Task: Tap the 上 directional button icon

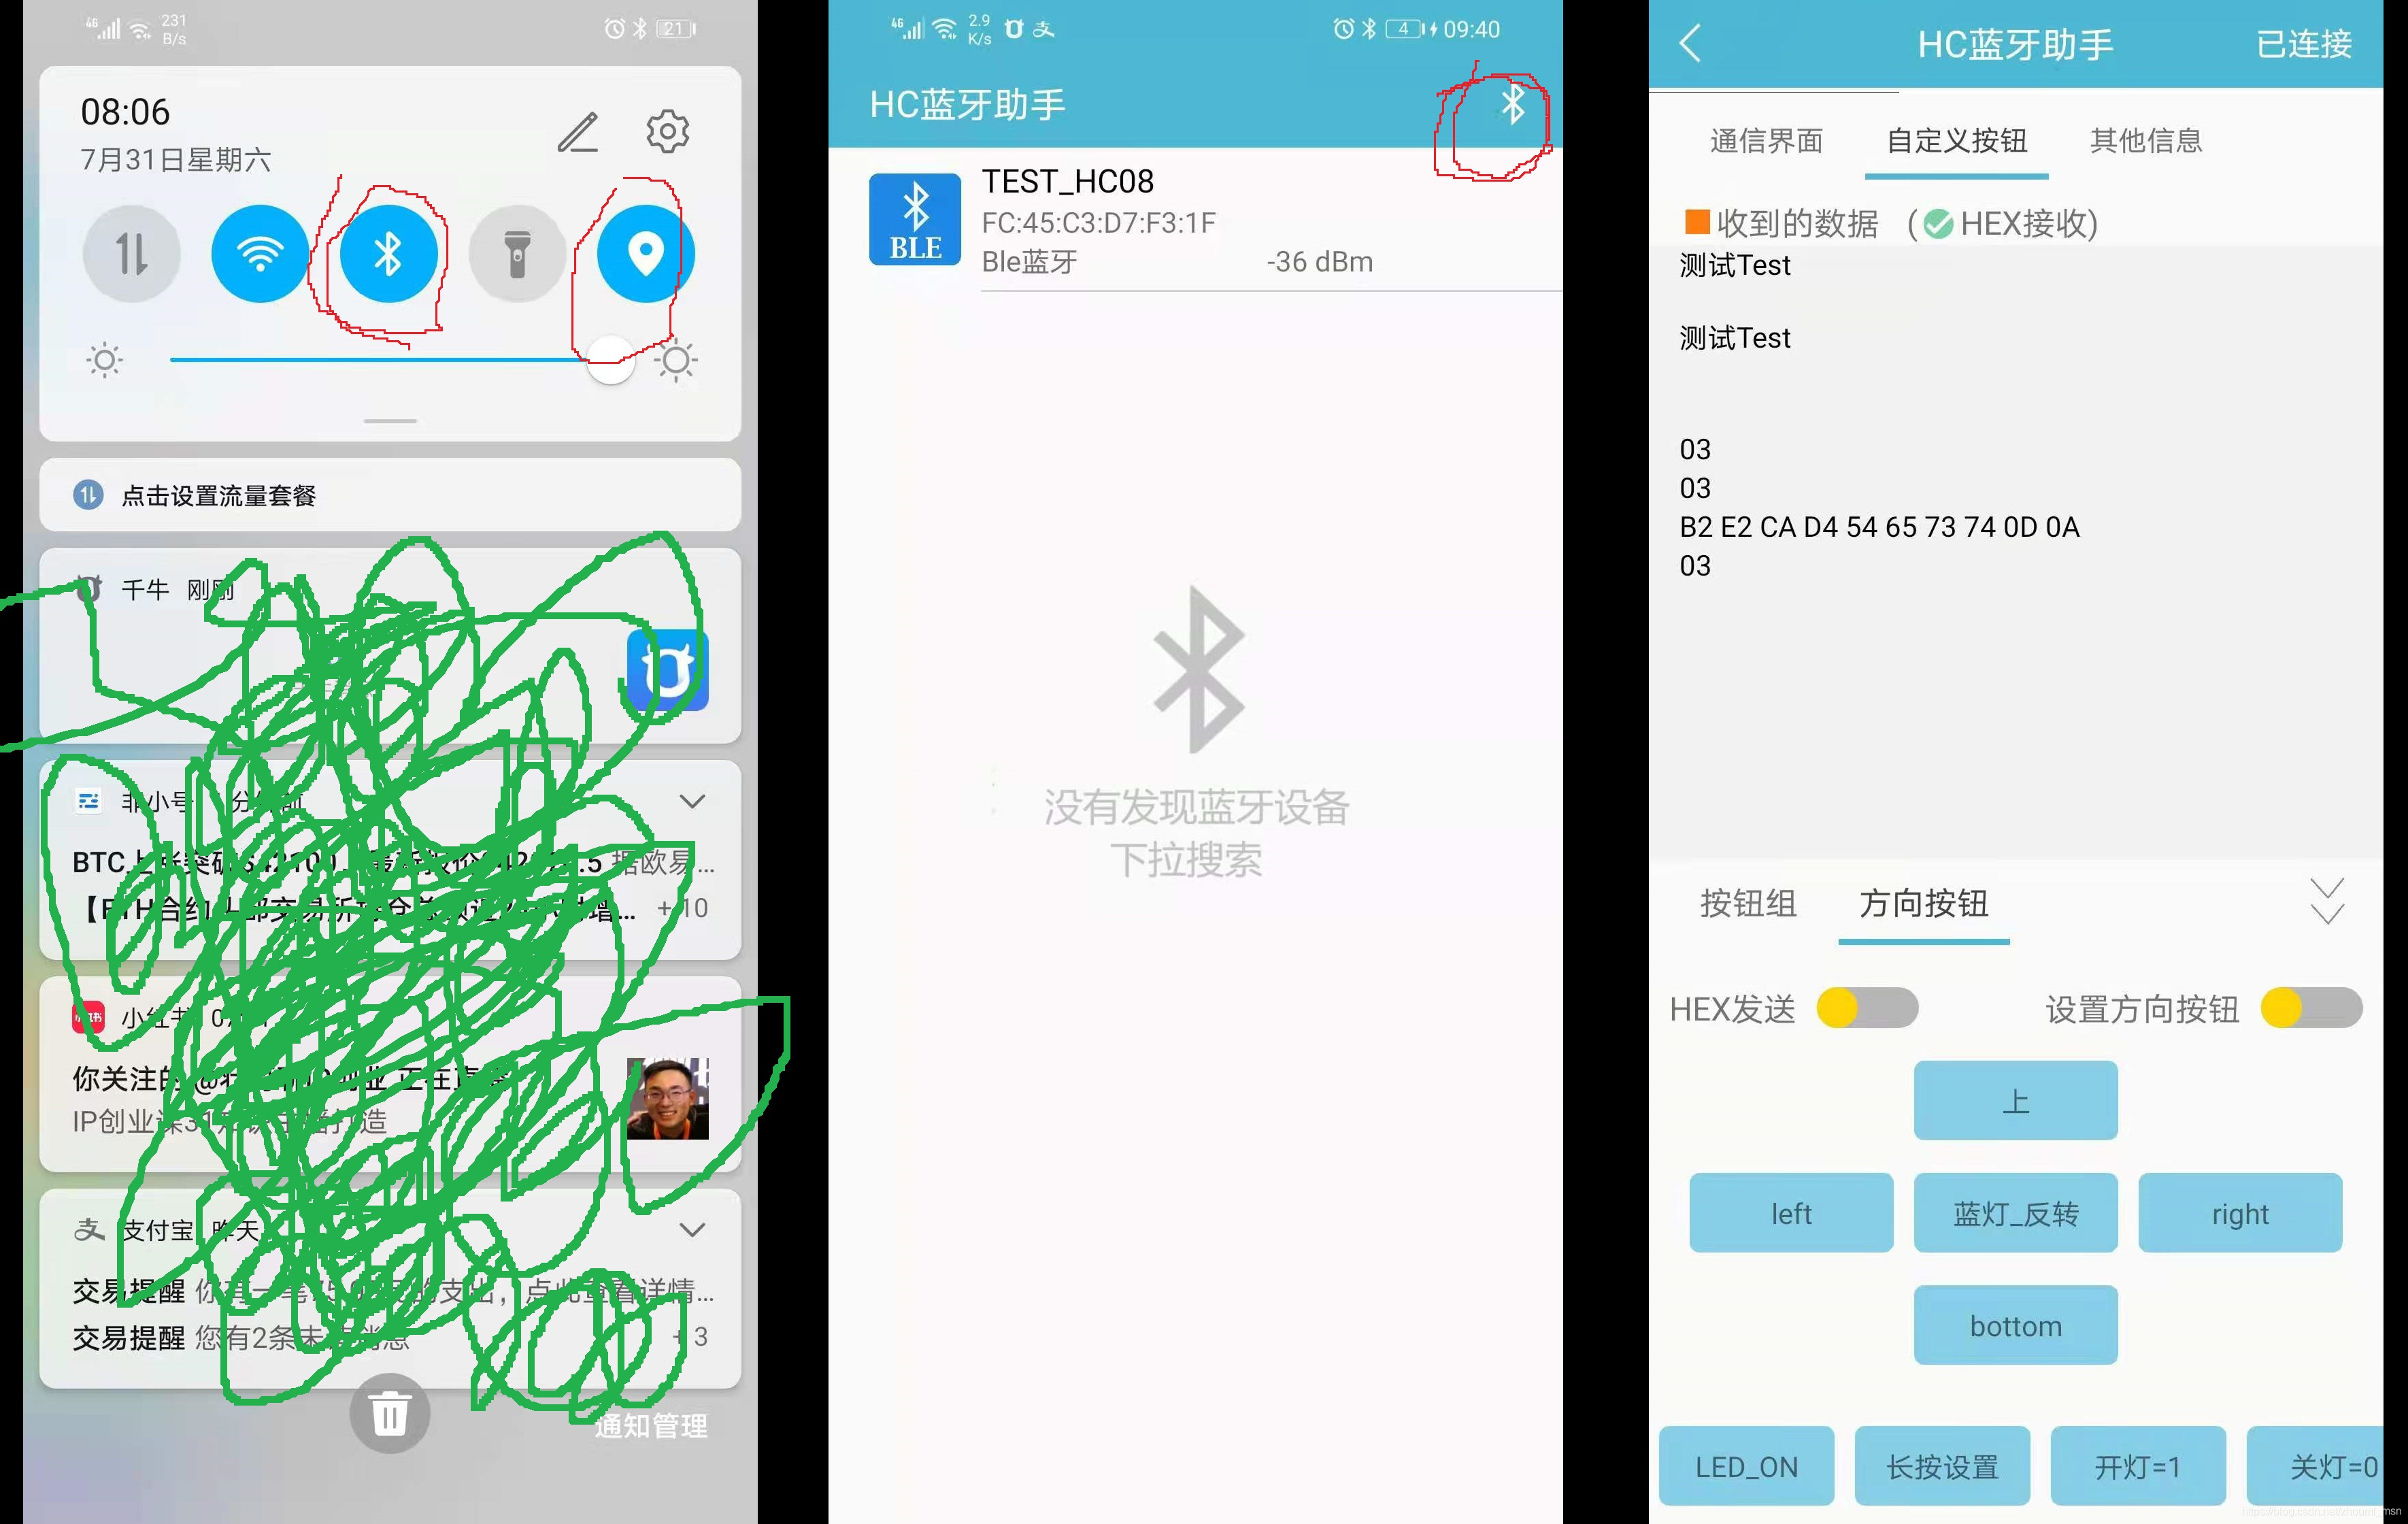Action: (2015, 1099)
